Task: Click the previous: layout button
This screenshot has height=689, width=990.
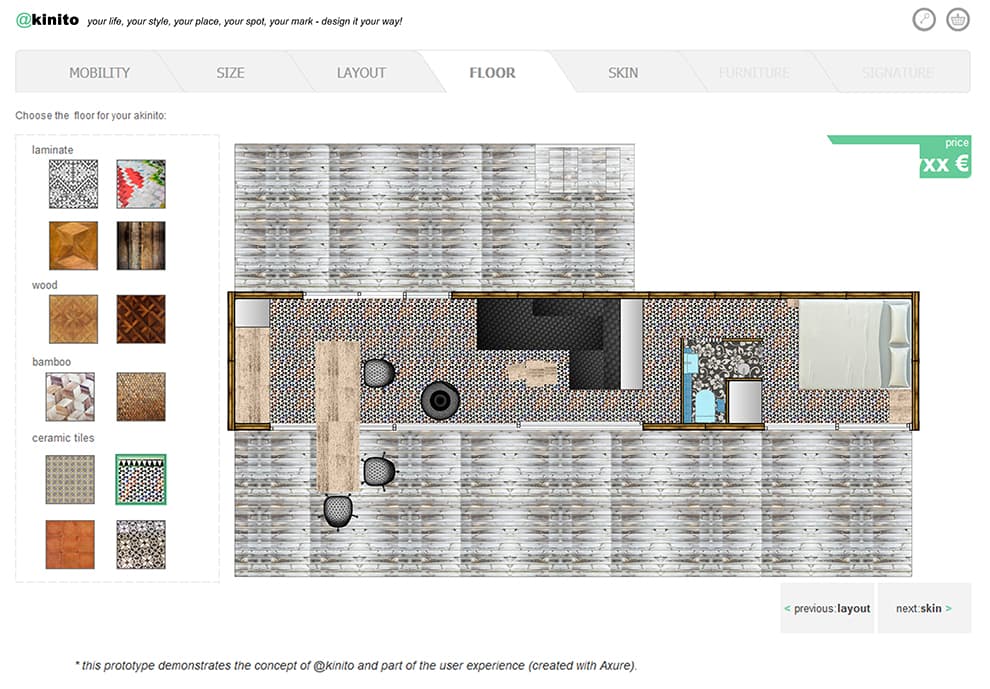Action: tap(827, 608)
